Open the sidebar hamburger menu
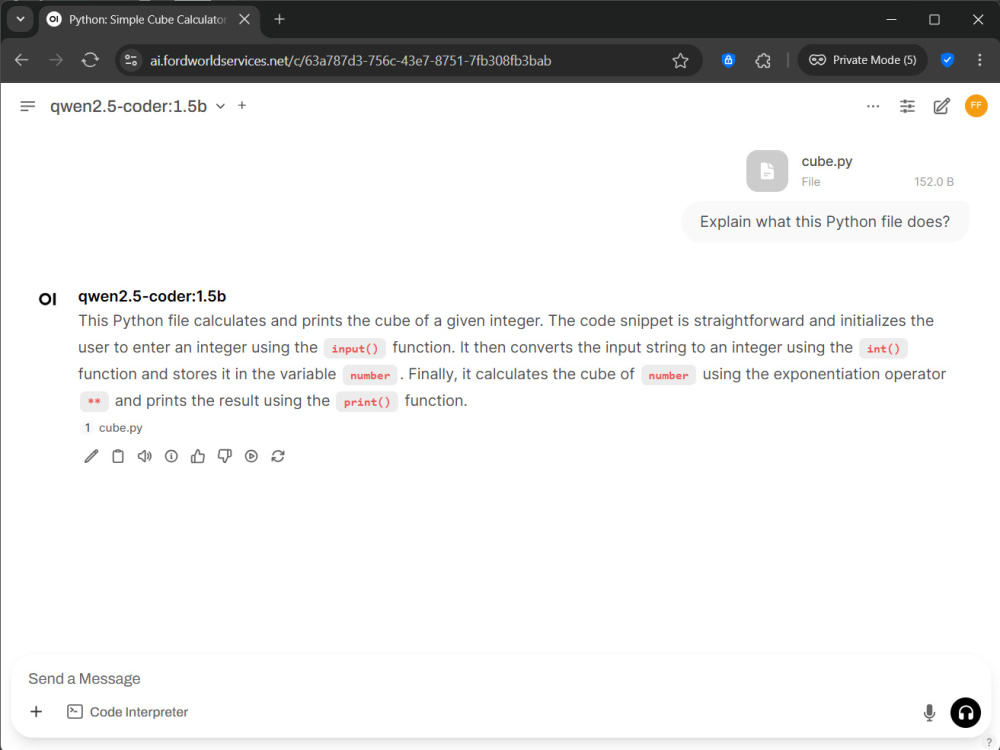The height and width of the screenshot is (750, 1000). point(27,106)
